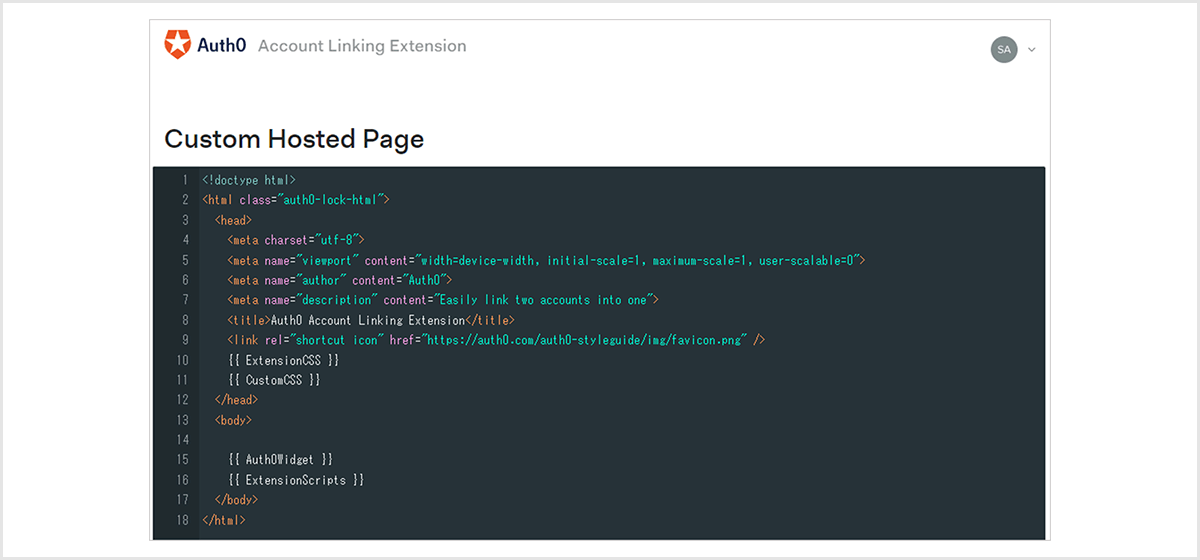Click the Auth0Widget template placeholder
Image resolution: width=1200 pixels, height=560 pixels.
(x=280, y=460)
